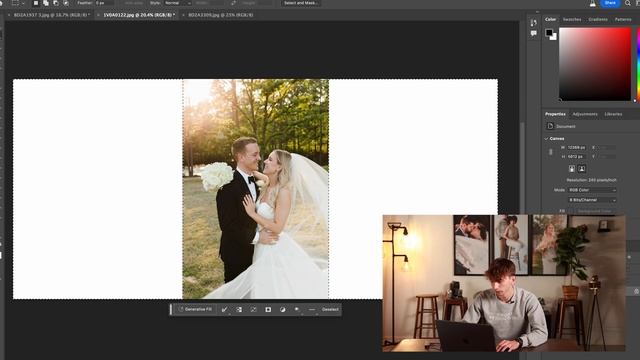Open the Style Normal dropdown
Viewport: 640px width, 360px height.
pyautogui.click(x=178, y=3)
